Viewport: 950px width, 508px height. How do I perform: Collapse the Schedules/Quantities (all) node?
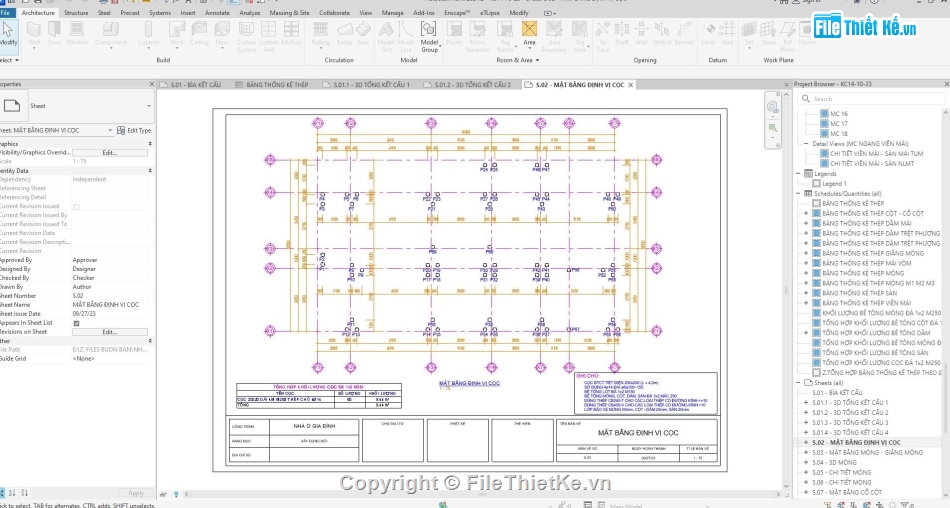coord(799,193)
